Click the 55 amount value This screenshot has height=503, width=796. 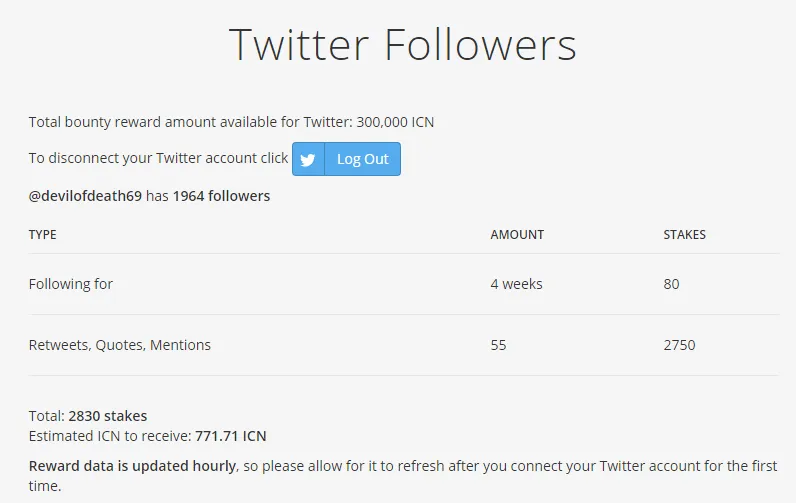pos(499,345)
